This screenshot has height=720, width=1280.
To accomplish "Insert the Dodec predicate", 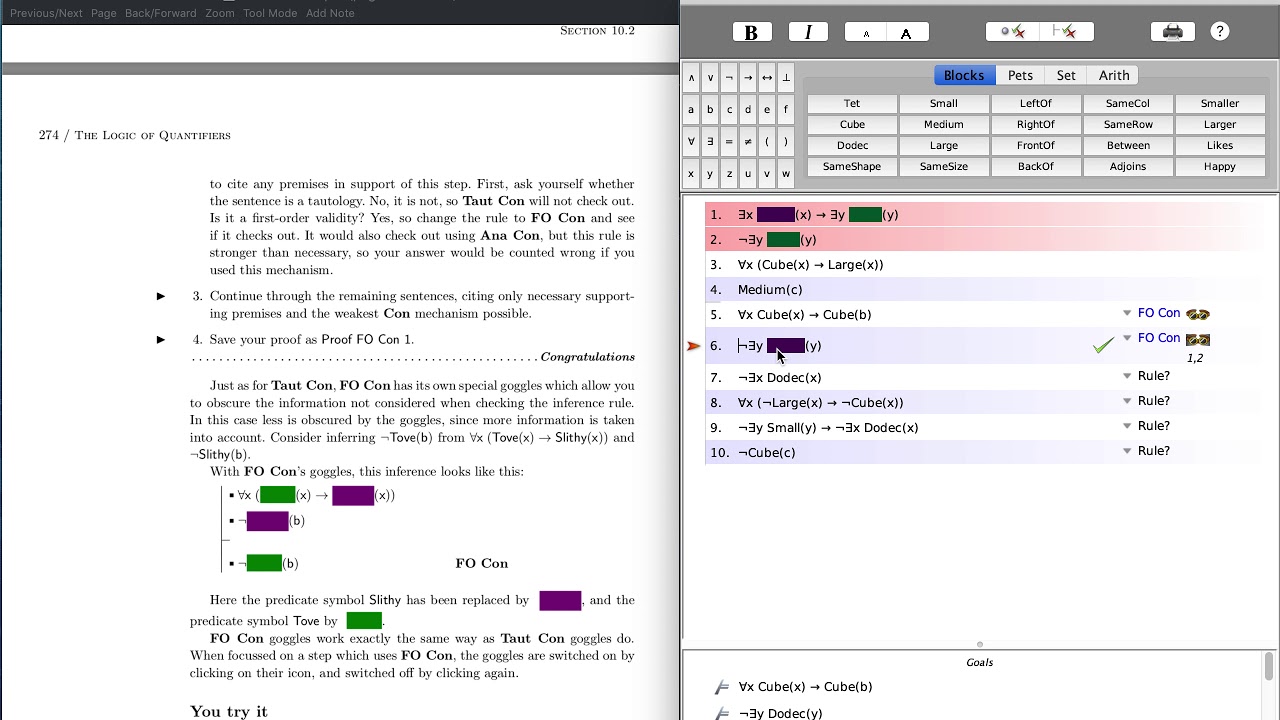I will pos(852,146).
